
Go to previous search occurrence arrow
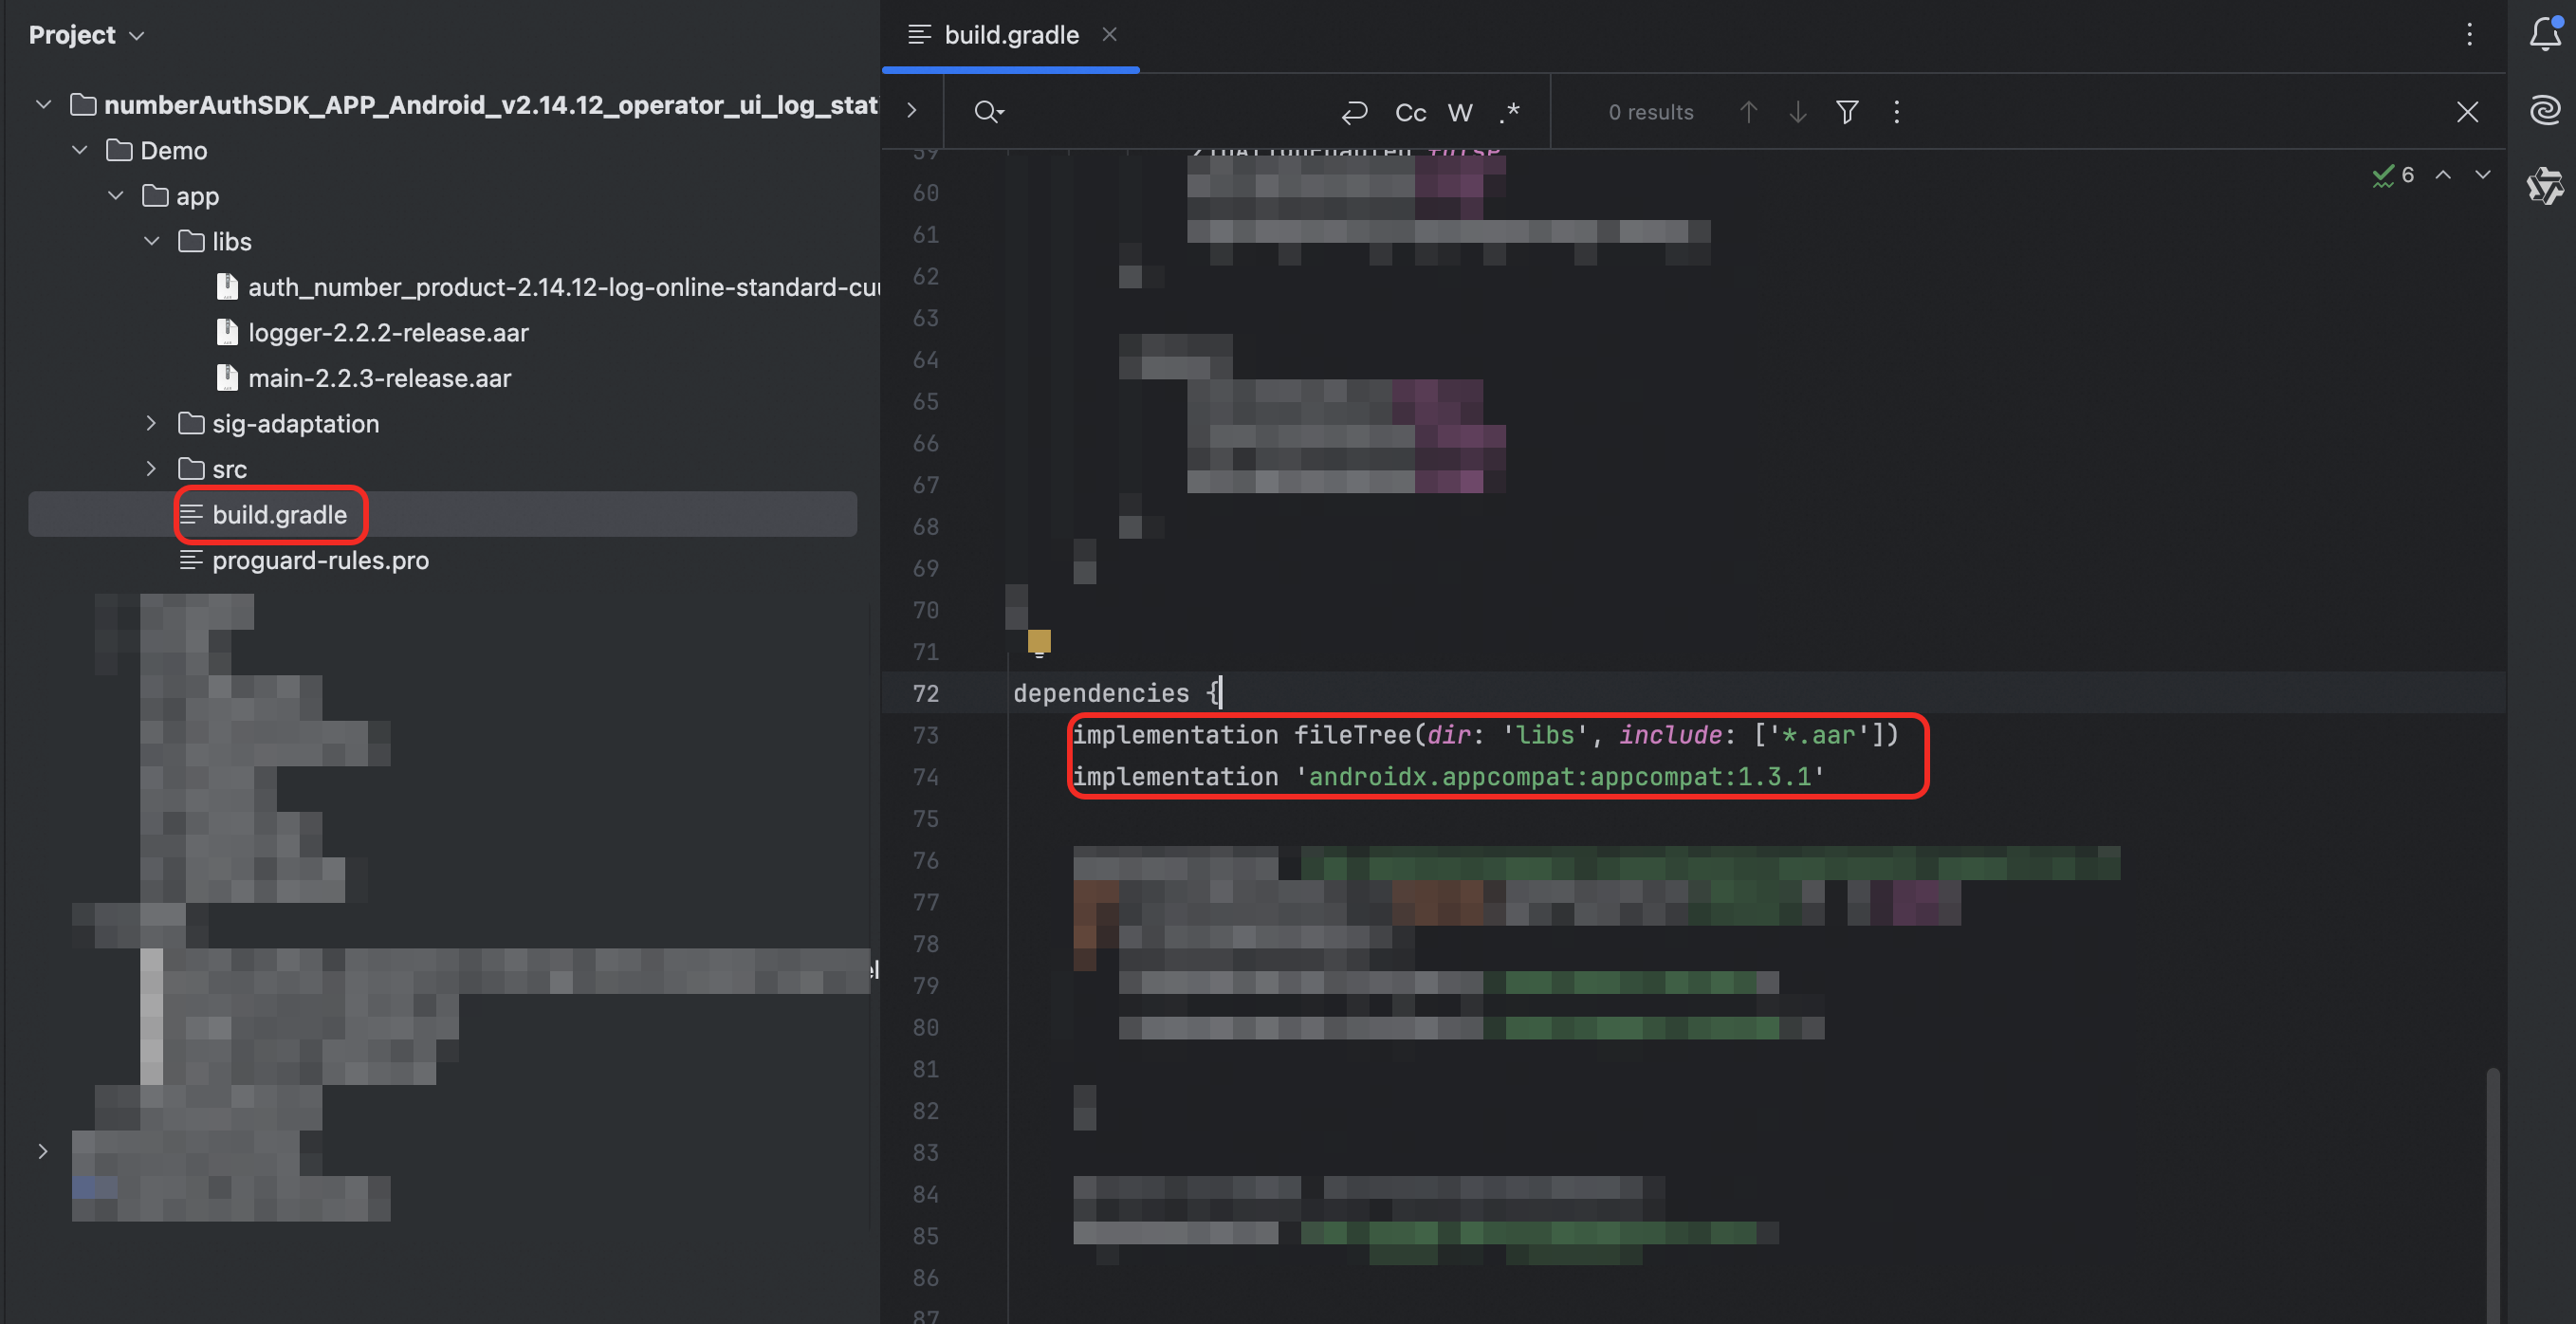1748,112
